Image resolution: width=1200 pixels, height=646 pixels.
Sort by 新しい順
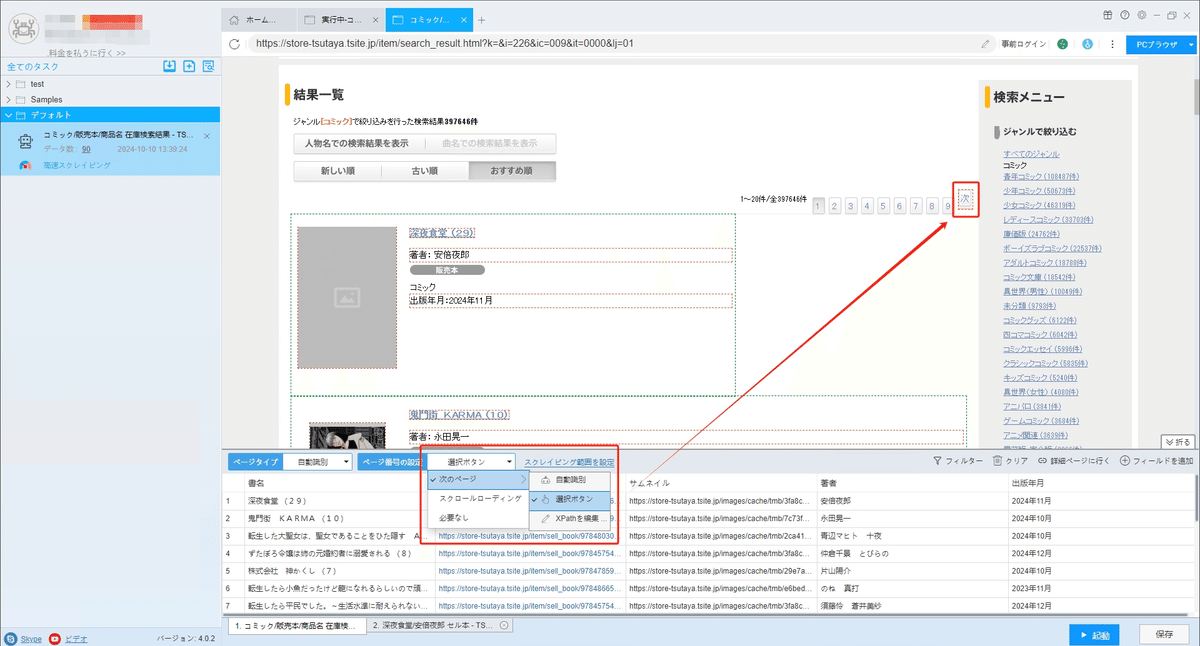[337, 171]
